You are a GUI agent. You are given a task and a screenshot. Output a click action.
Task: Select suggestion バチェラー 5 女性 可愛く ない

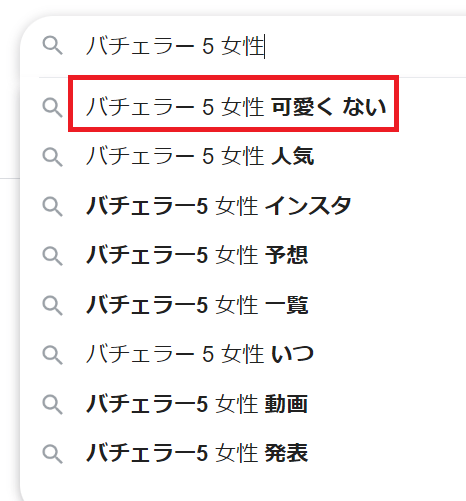click(236, 107)
